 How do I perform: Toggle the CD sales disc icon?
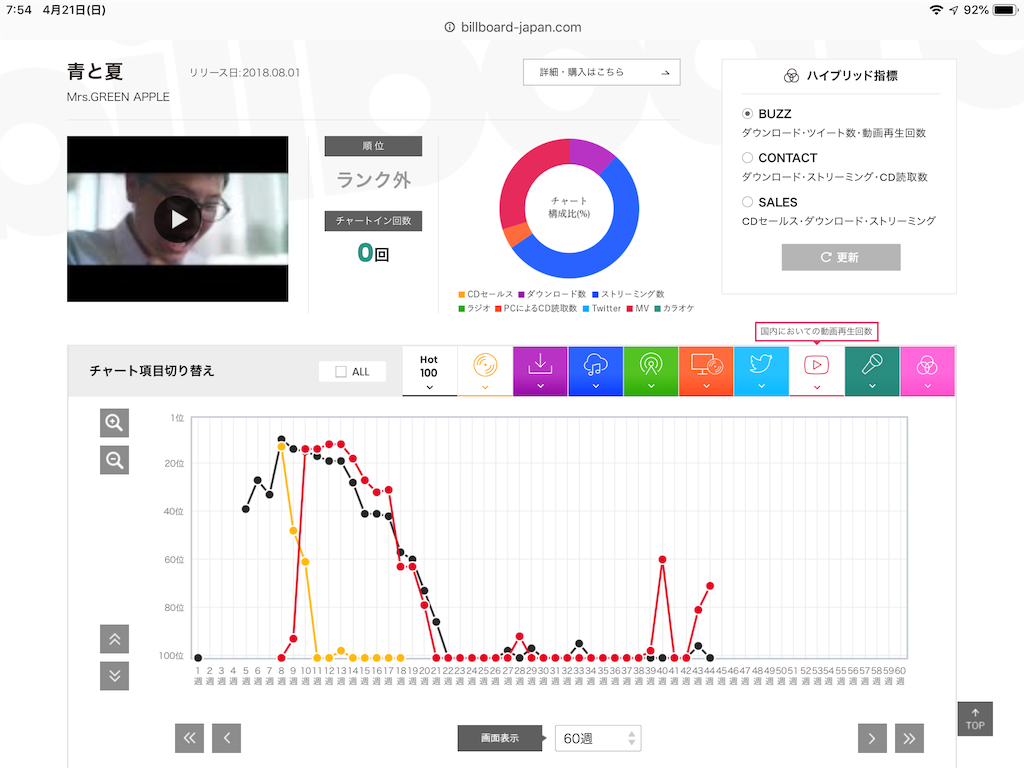point(485,372)
